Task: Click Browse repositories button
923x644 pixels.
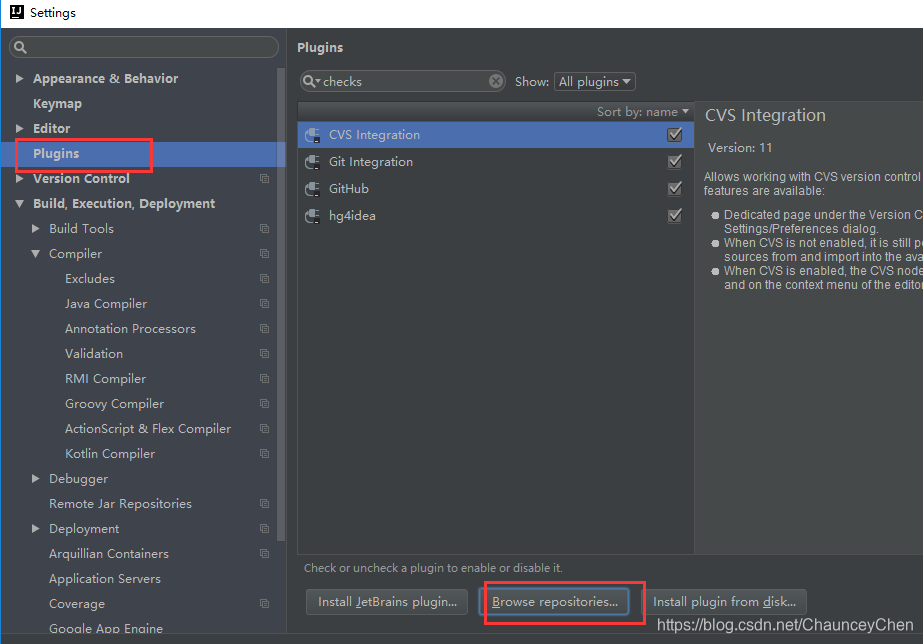Action: 555,602
